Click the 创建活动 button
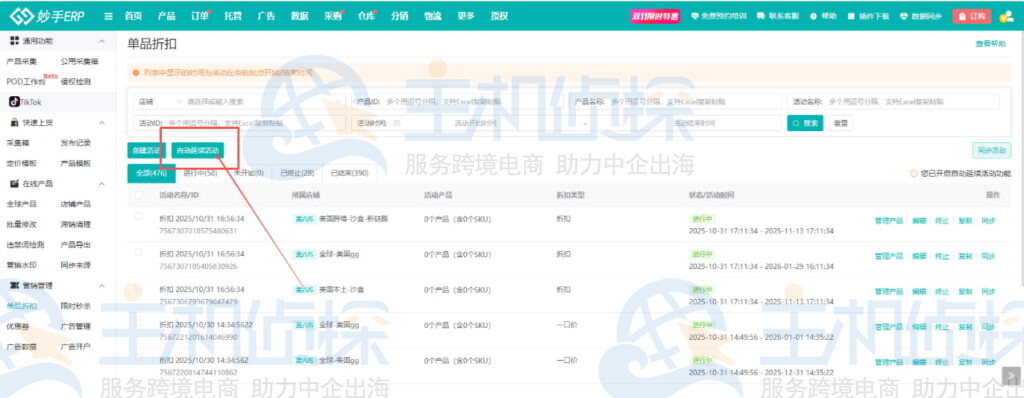Image resolution: width=1024 pixels, height=398 pixels. [x=145, y=150]
